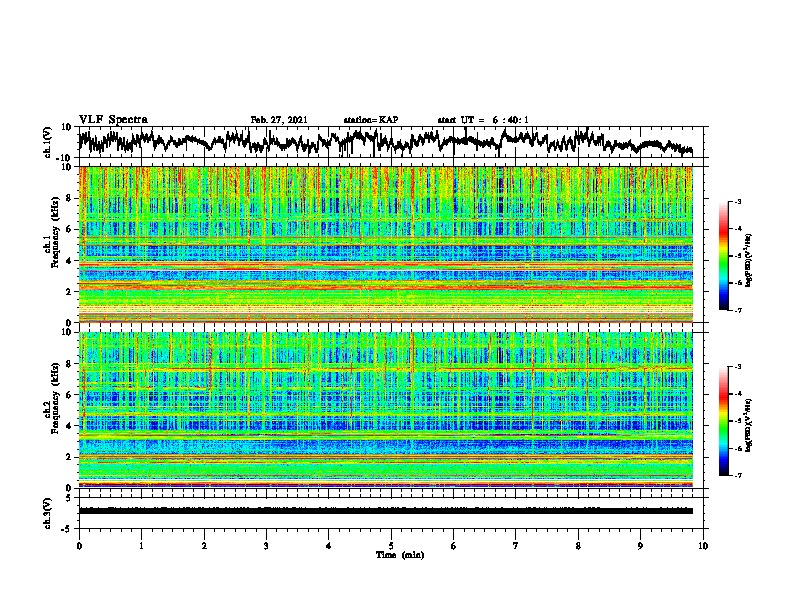Click the "Feb. 27, 2021" date label
Viewport: 792px width, 612px height.
279,120
